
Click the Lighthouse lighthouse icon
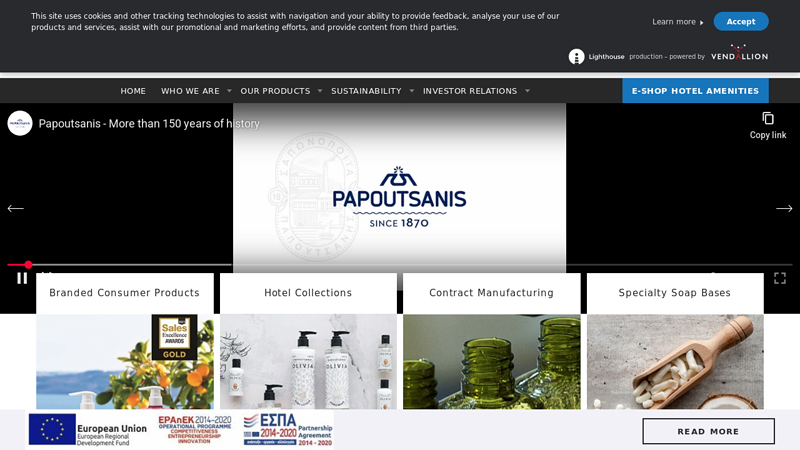point(577,57)
